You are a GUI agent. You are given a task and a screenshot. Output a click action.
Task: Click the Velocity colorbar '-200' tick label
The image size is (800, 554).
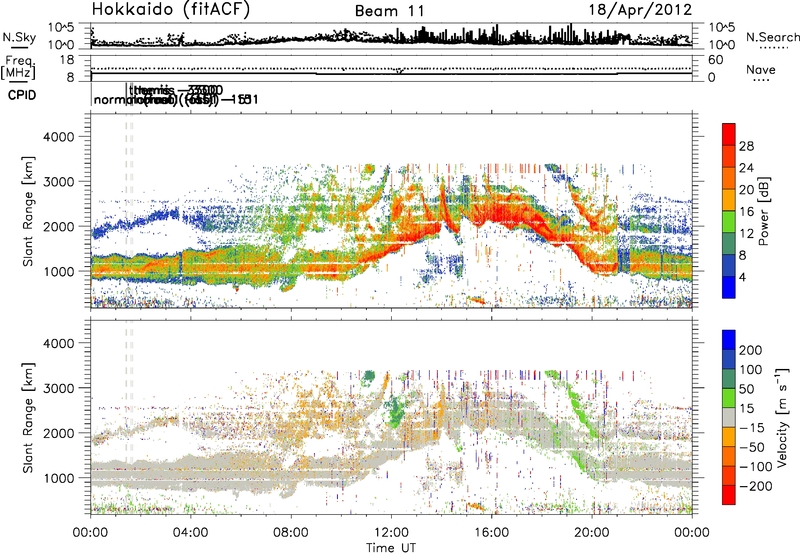tap(756, 486)
